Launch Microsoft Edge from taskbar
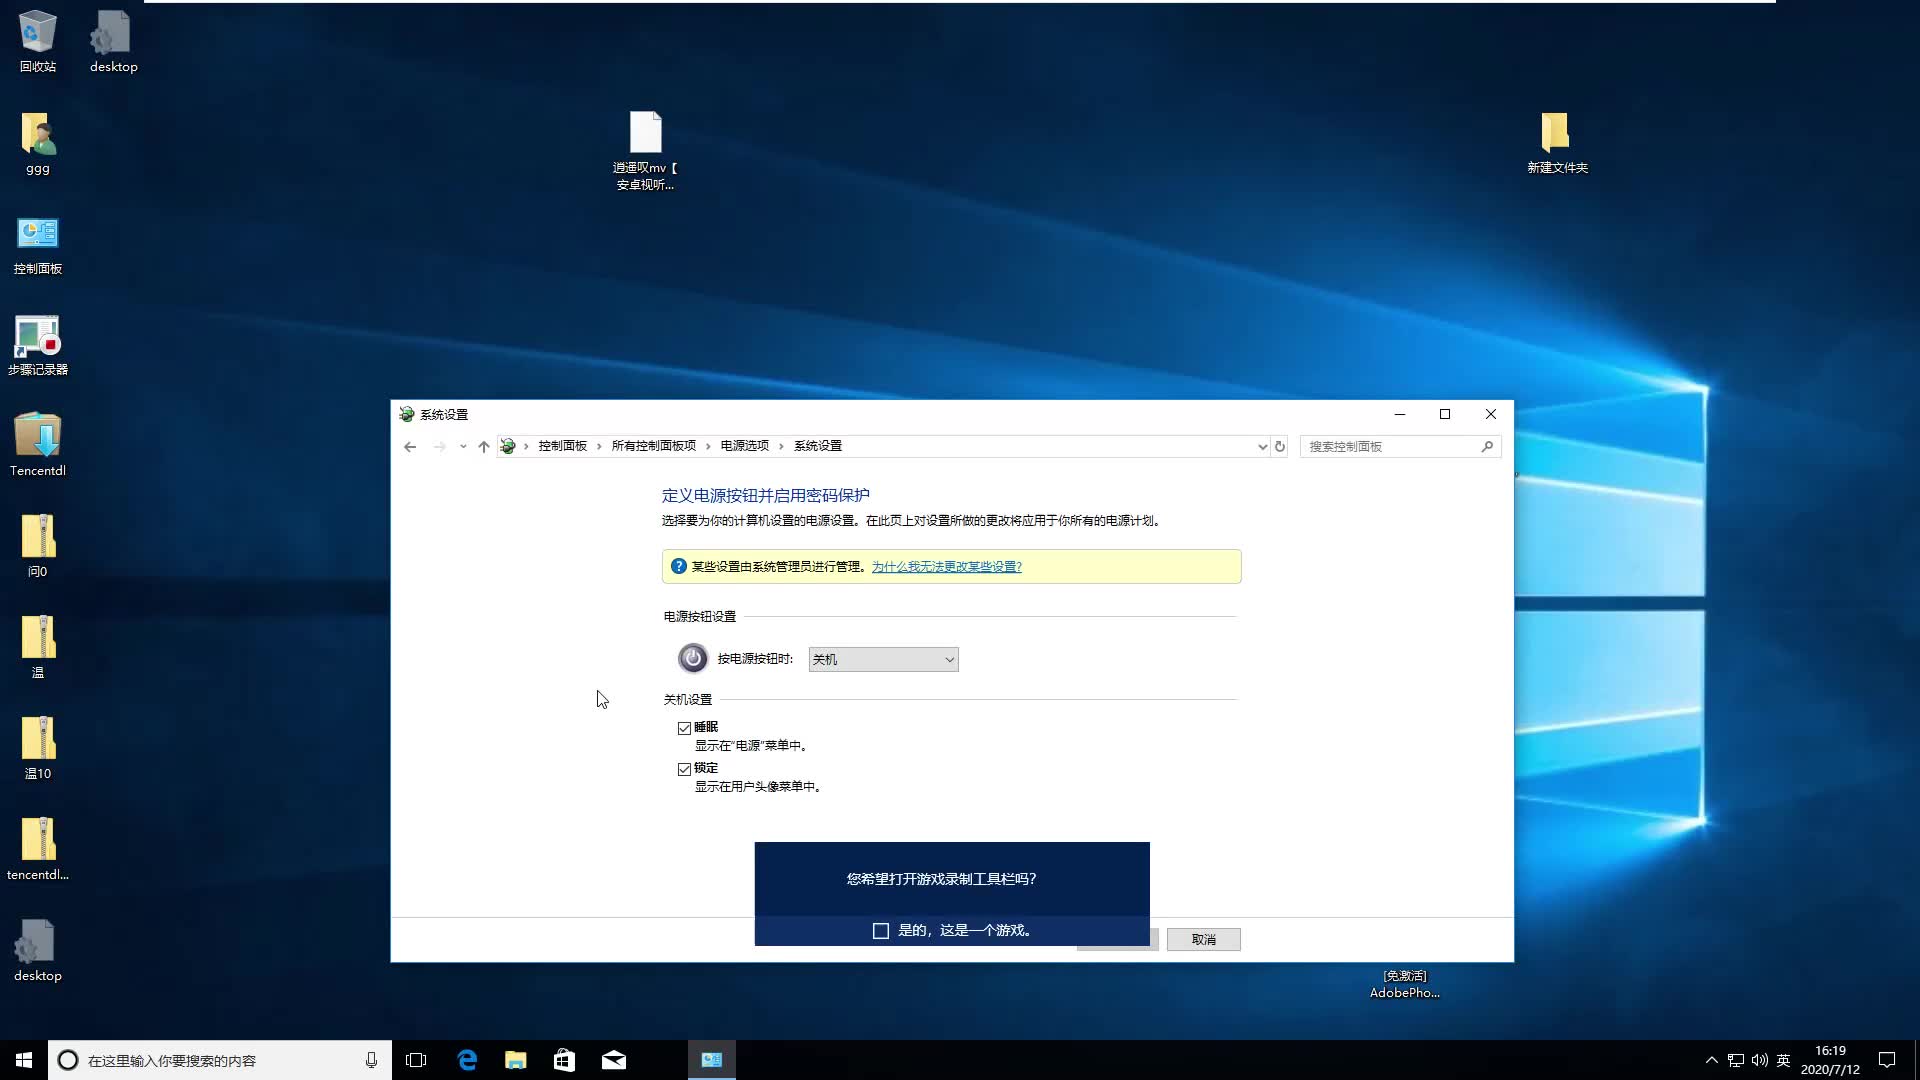 click(466, 1060)
